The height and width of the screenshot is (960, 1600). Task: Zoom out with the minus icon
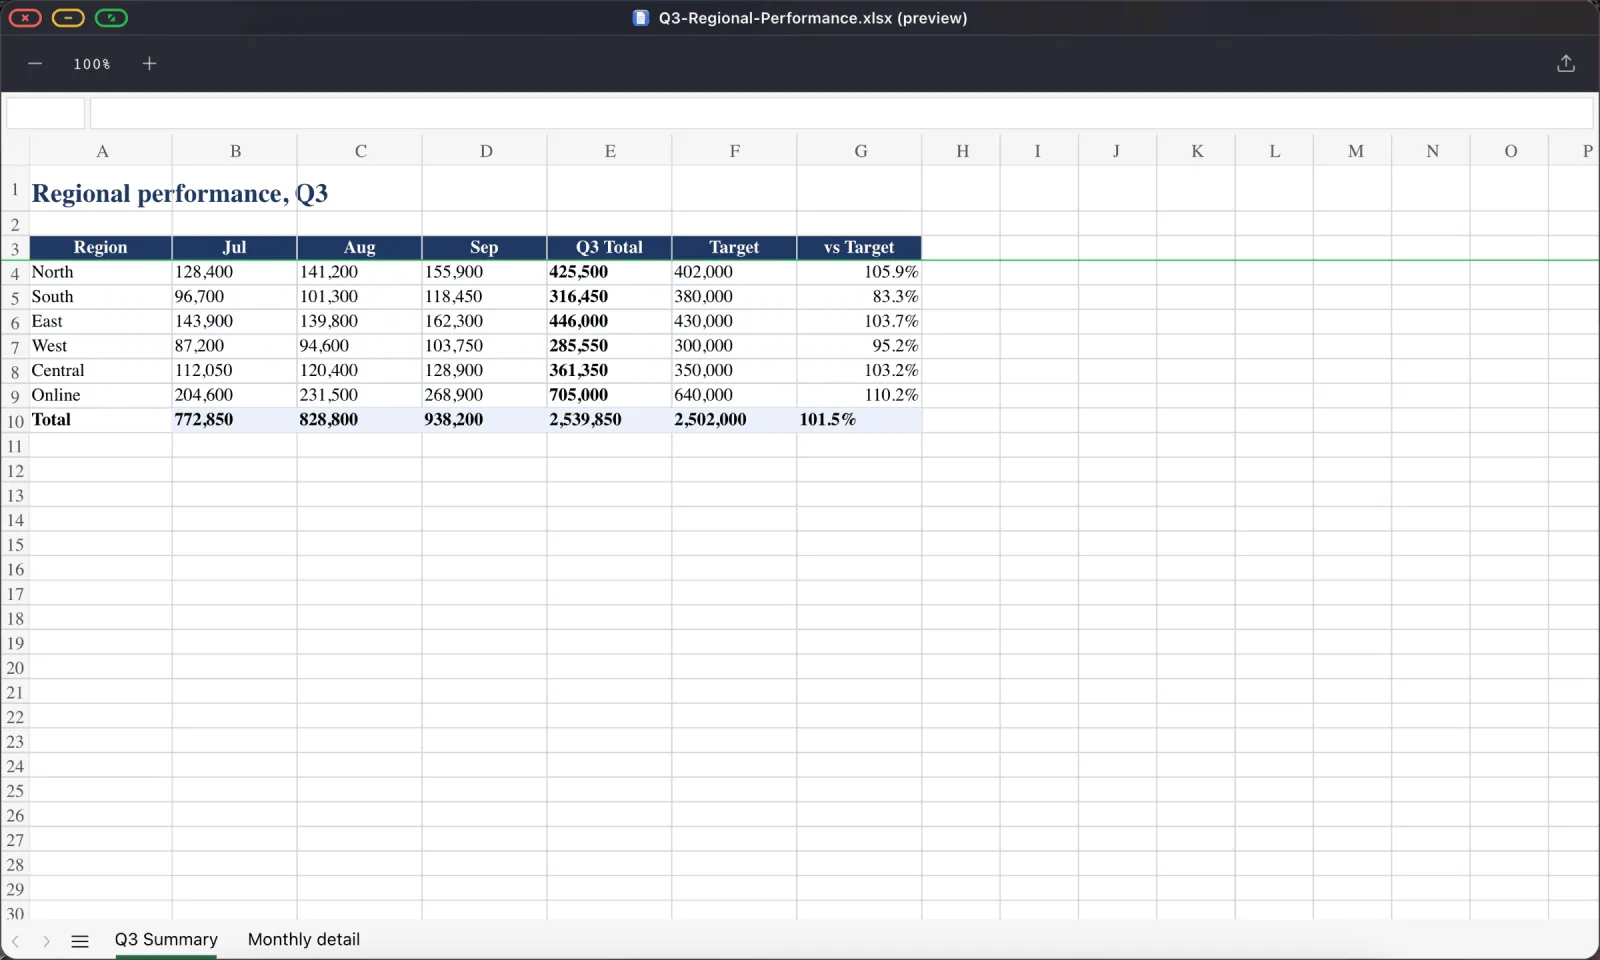[35, 64]
